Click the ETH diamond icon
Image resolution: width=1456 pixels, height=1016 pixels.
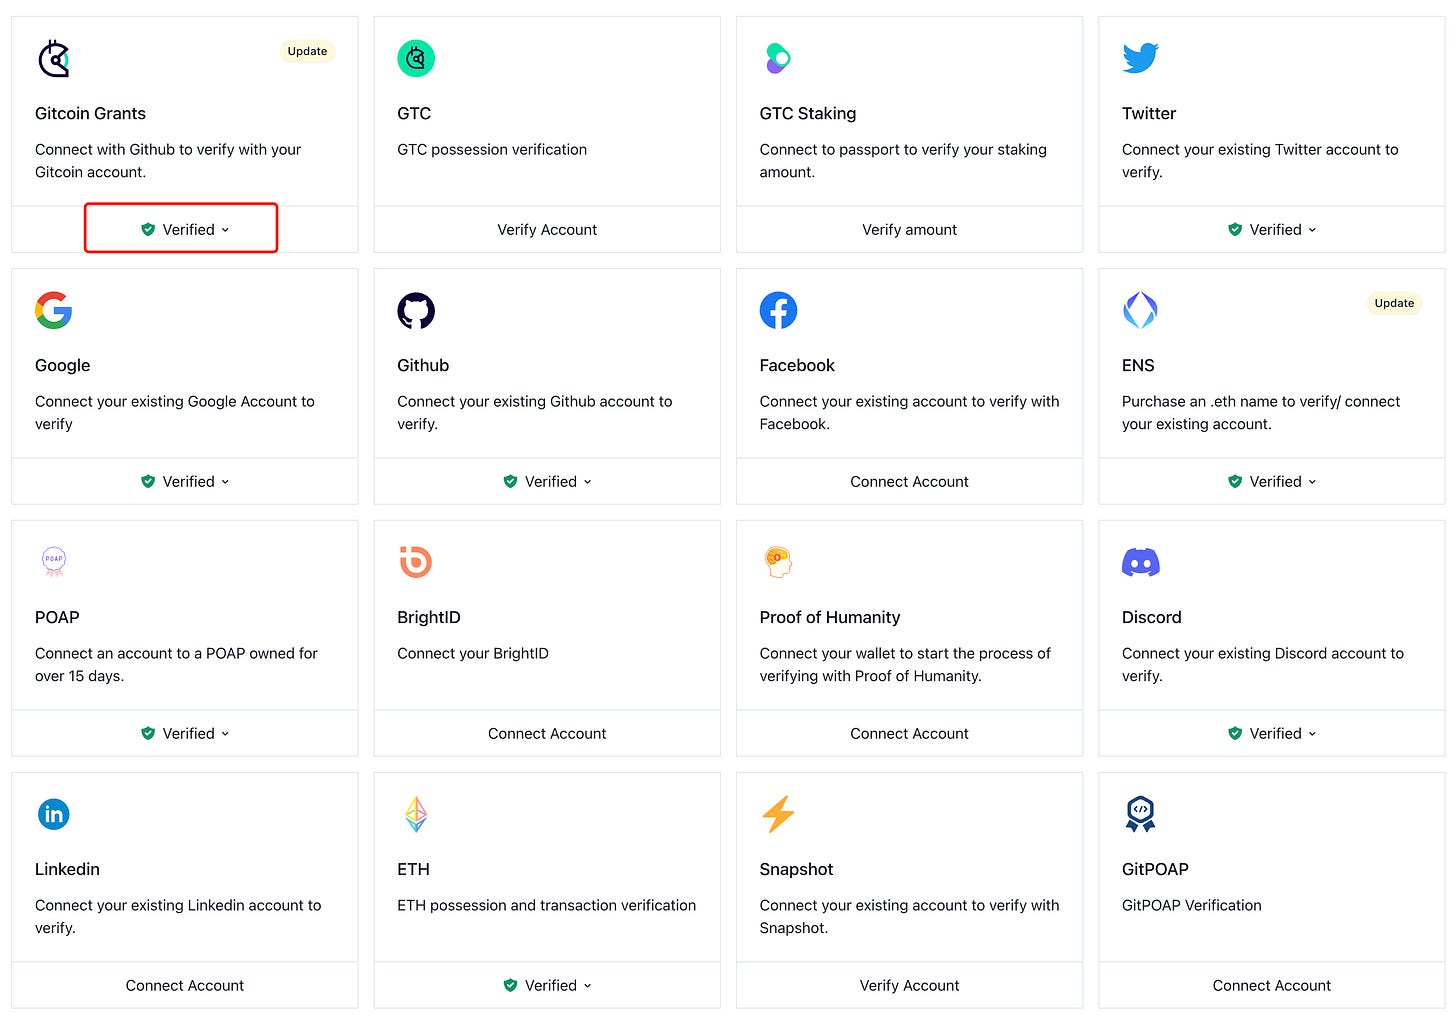tap(416, 814)
